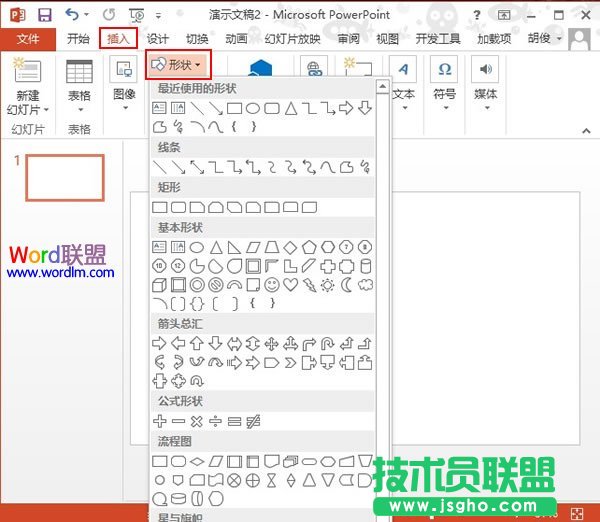Insert the cube shape
The height and width of the screenshot is (522, 600).
(x=159, y=285)
